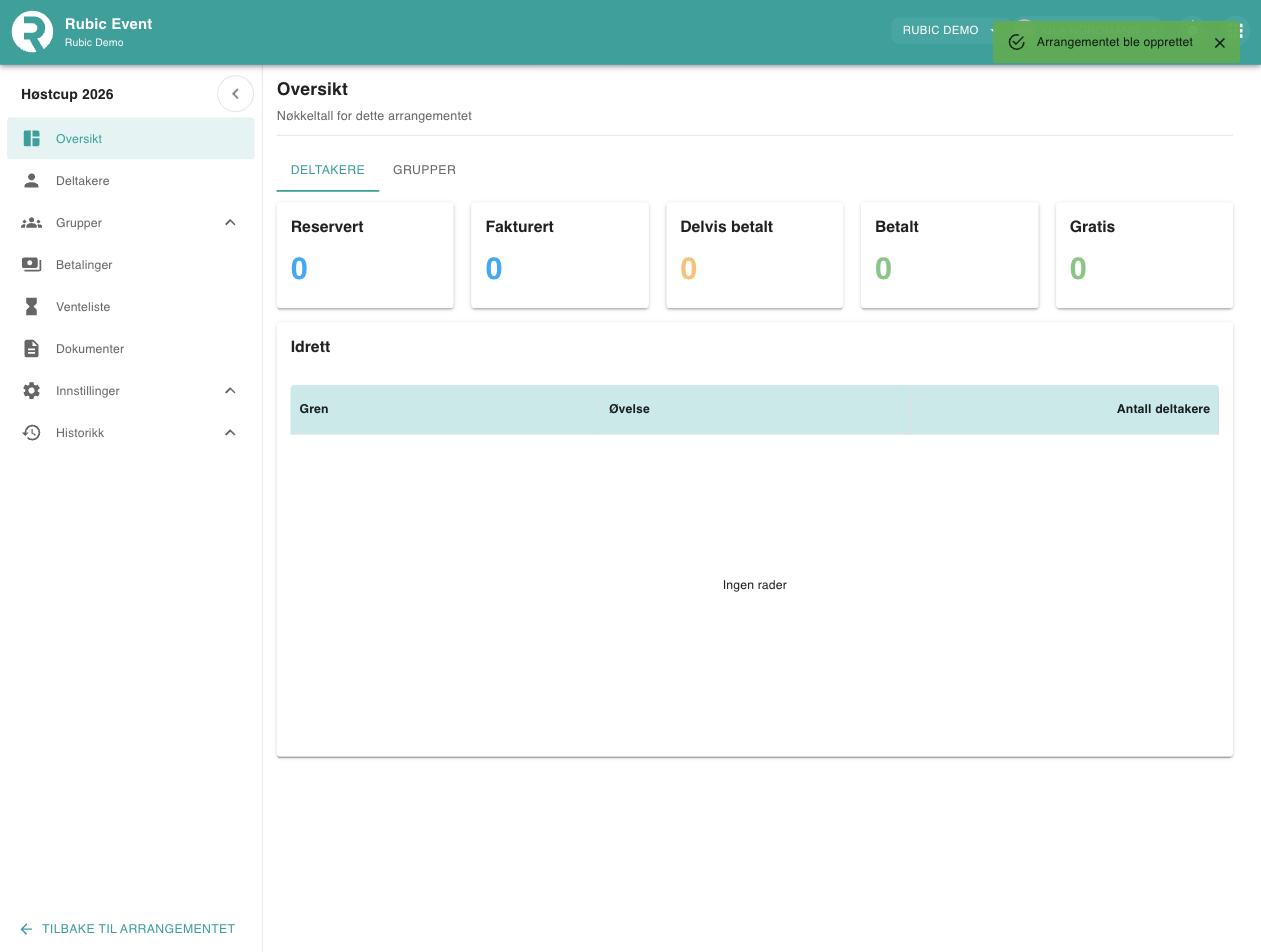This screenshot has width=1261, height=952.
Task: Open Venteliste via its hourglass icon
Action: pos(32,307)
